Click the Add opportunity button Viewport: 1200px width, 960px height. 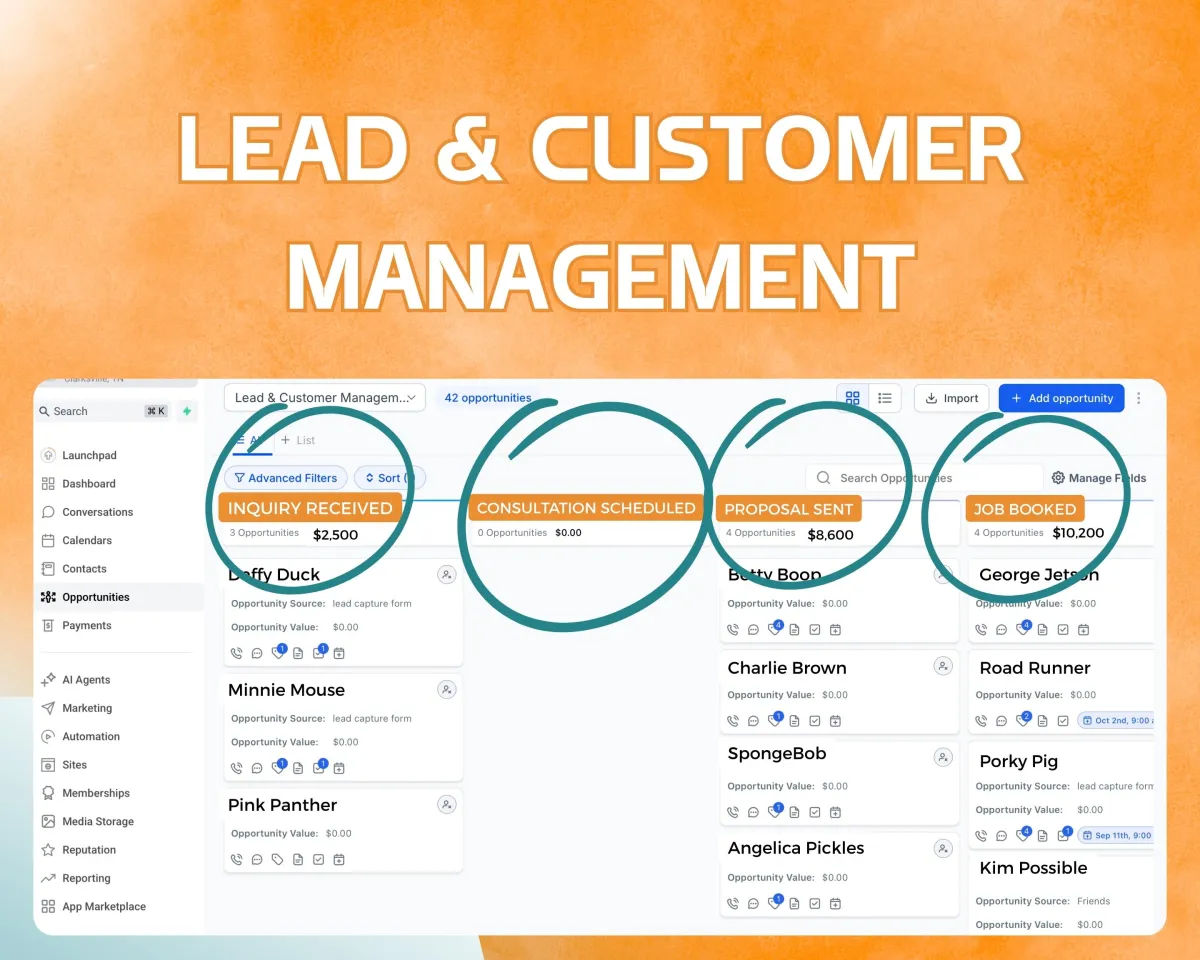tap(1061, 398)
